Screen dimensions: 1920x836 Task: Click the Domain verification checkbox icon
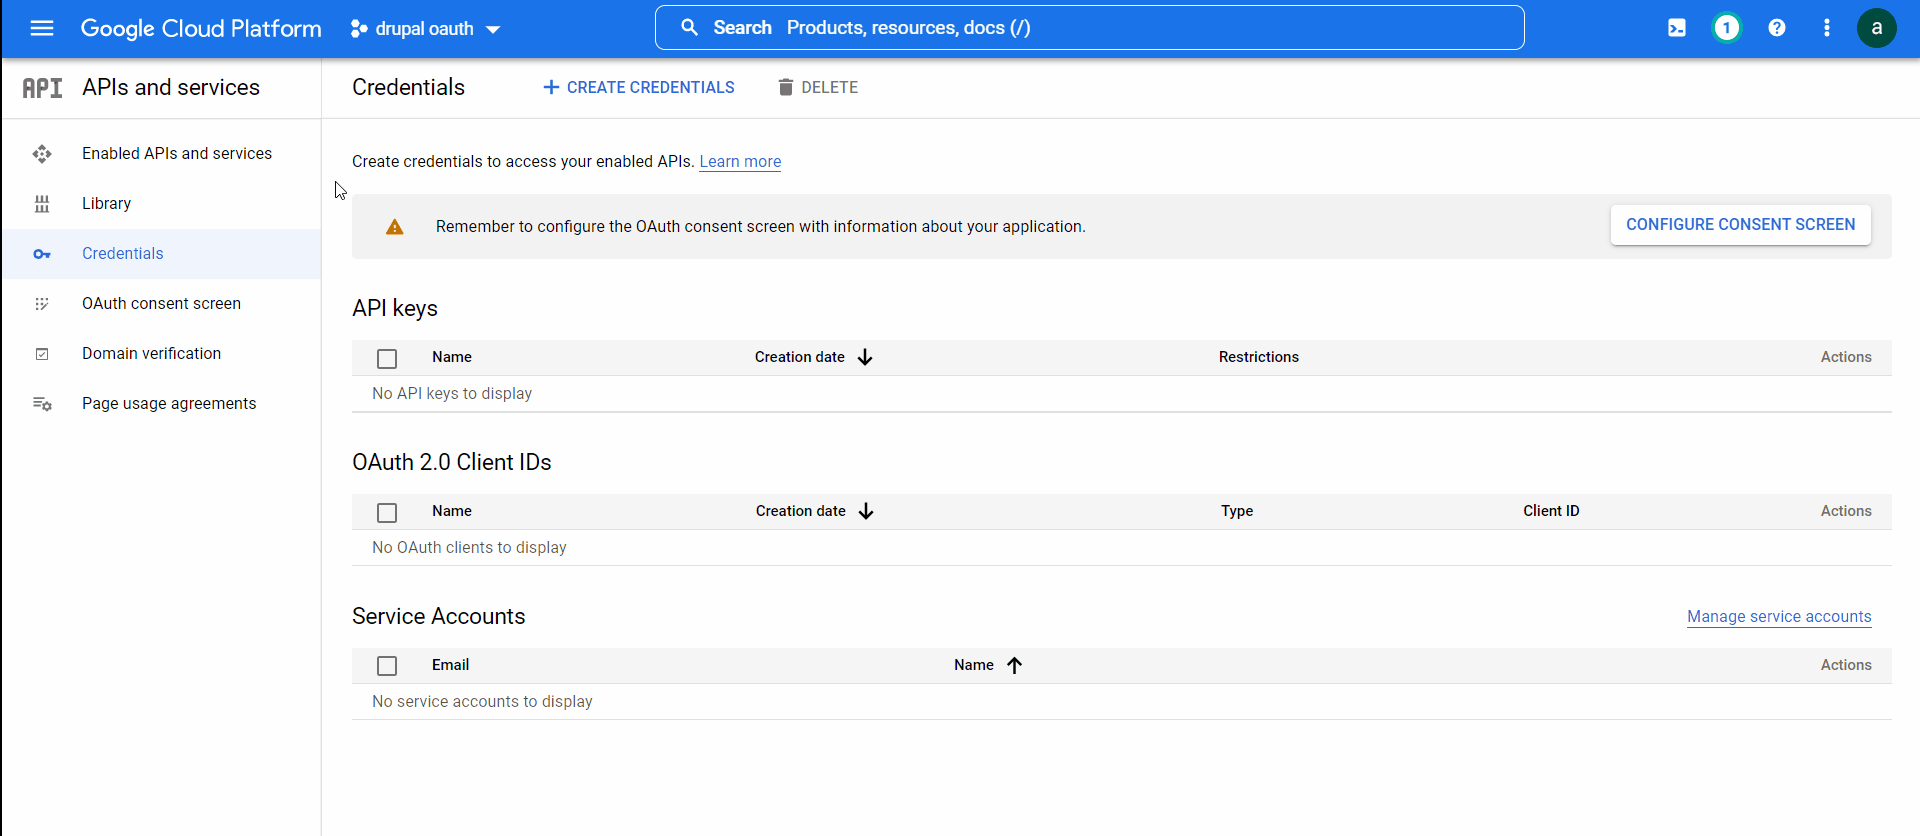(x=42, y=354)
